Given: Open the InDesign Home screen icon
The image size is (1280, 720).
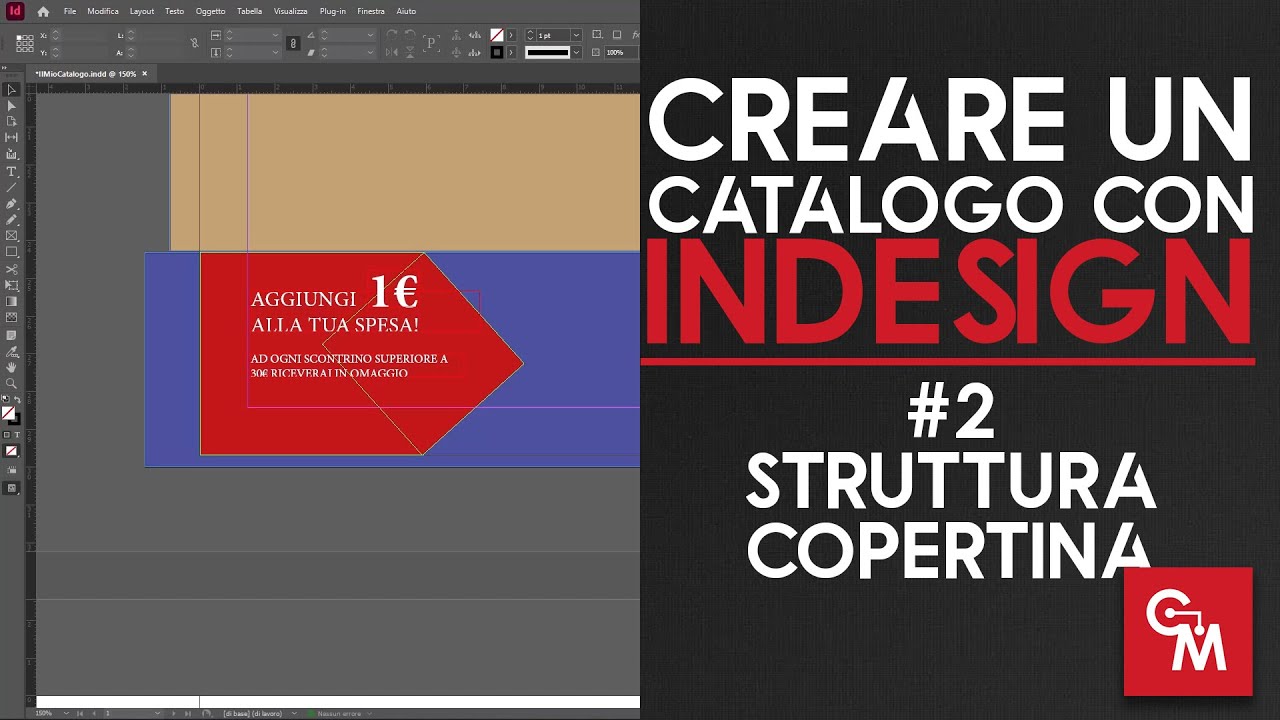Looking at the screenshot, I should [x=43, y=12].
